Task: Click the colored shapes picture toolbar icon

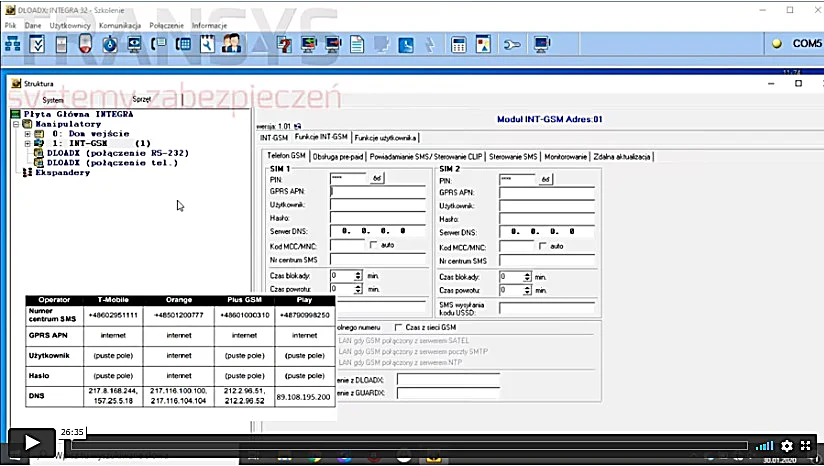Action: (483, 44)
